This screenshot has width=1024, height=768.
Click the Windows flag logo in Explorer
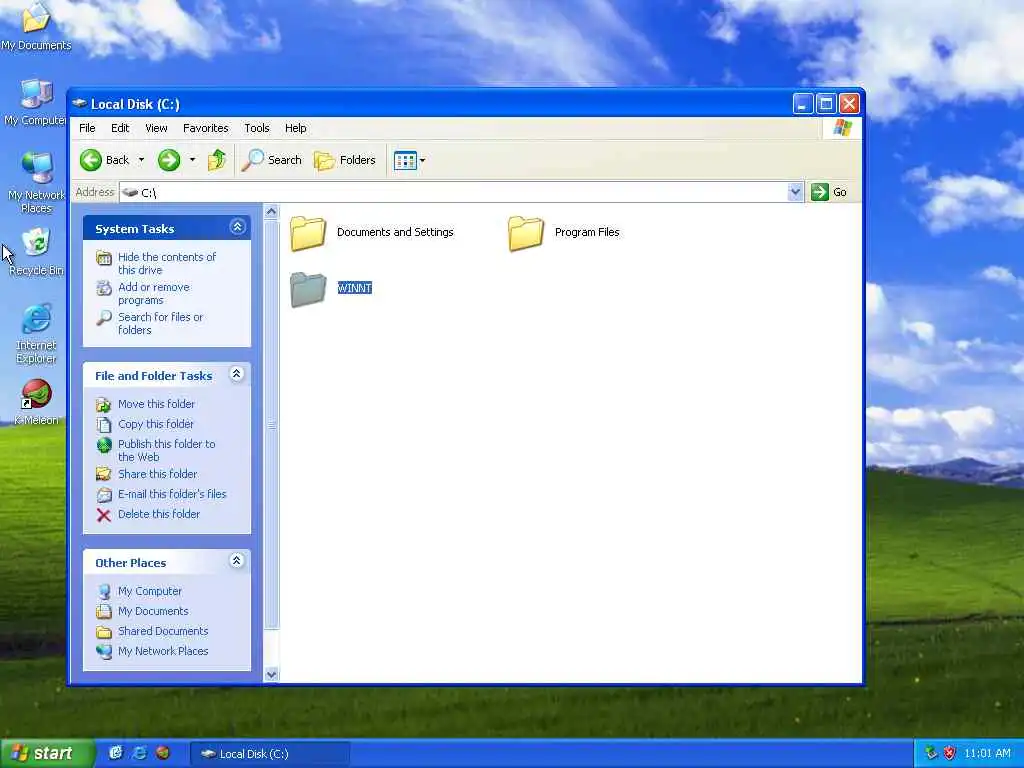click(842, 127)
